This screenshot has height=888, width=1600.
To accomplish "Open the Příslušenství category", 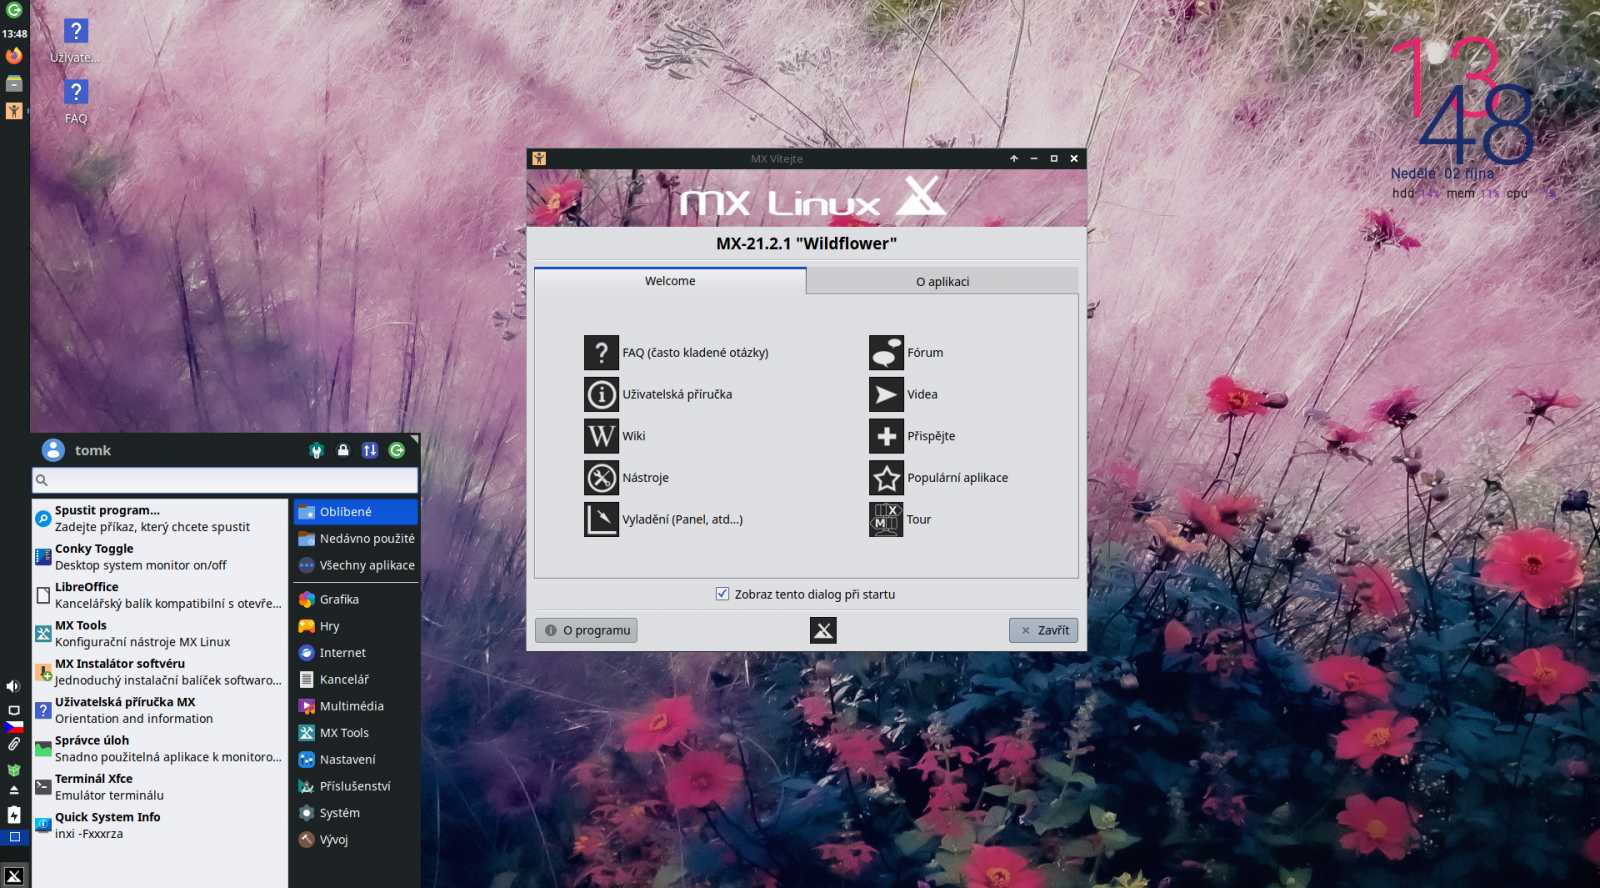I will 356,787.
